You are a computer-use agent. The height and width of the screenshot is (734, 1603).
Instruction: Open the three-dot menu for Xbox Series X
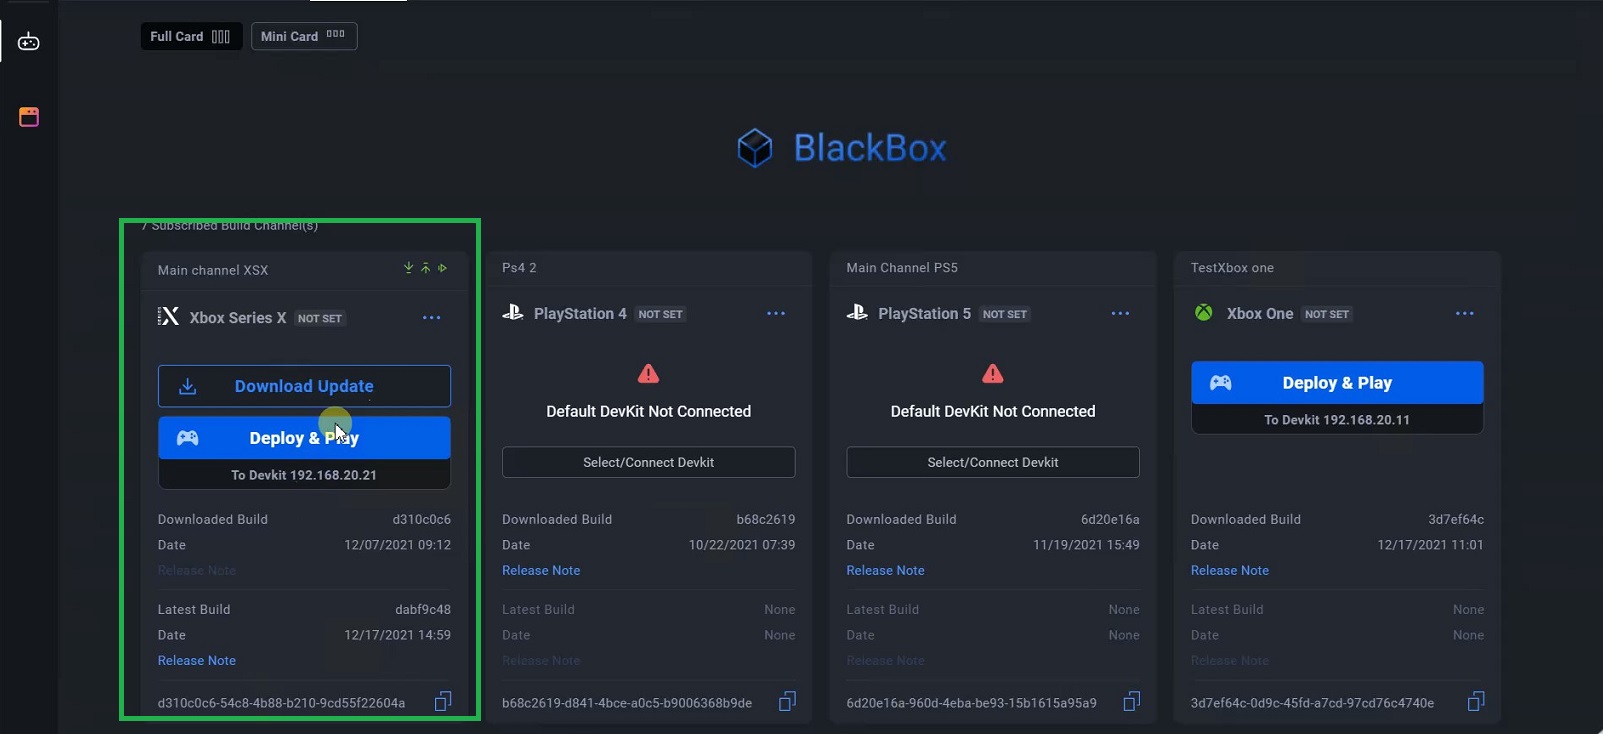click(x=431, y=318)
